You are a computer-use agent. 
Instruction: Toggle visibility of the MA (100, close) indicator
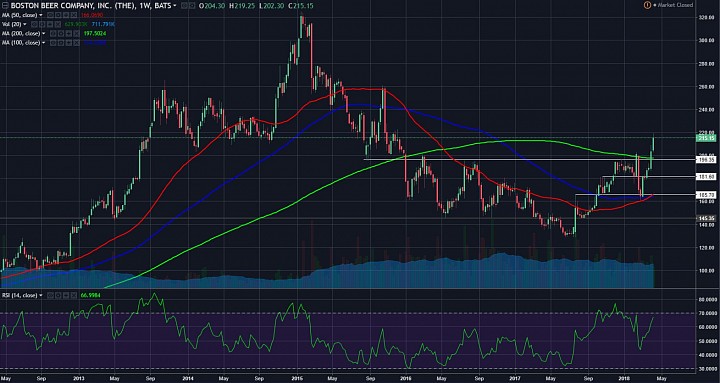tap(53, 43)
